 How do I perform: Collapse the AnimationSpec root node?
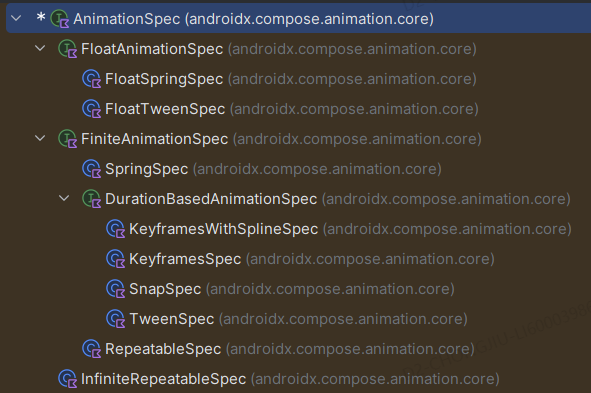[x=16, y=18]
